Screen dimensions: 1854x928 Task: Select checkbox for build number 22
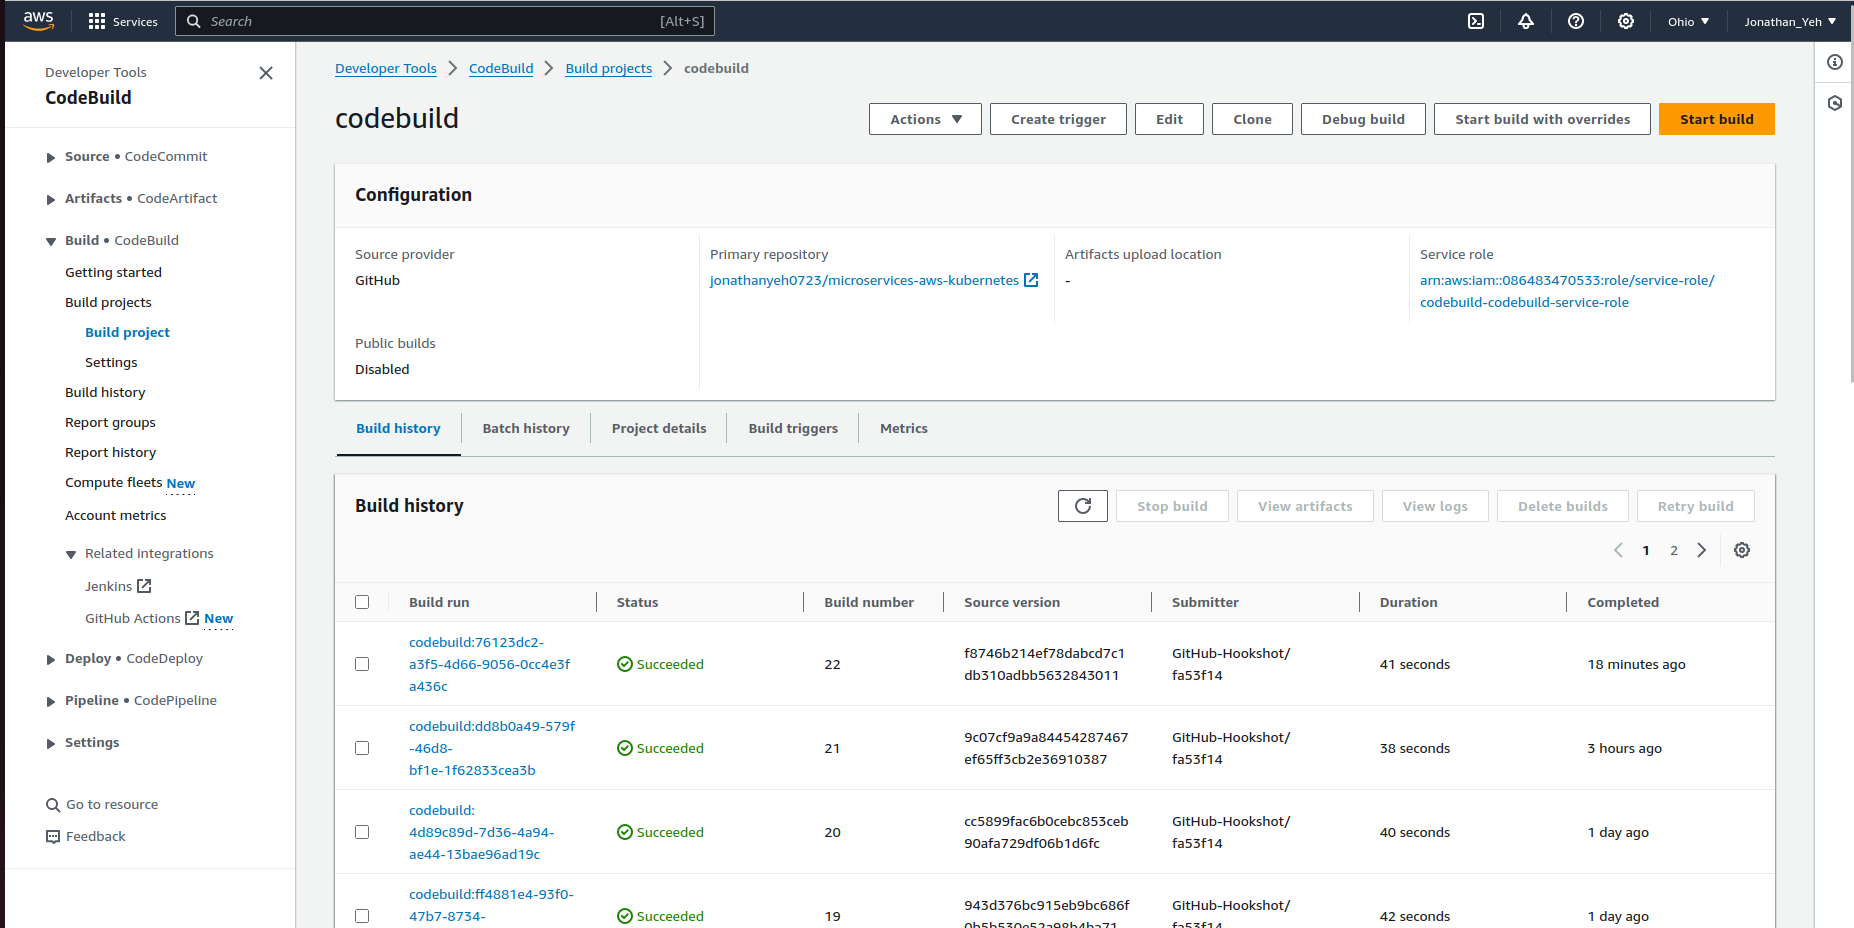click(362, 664)
